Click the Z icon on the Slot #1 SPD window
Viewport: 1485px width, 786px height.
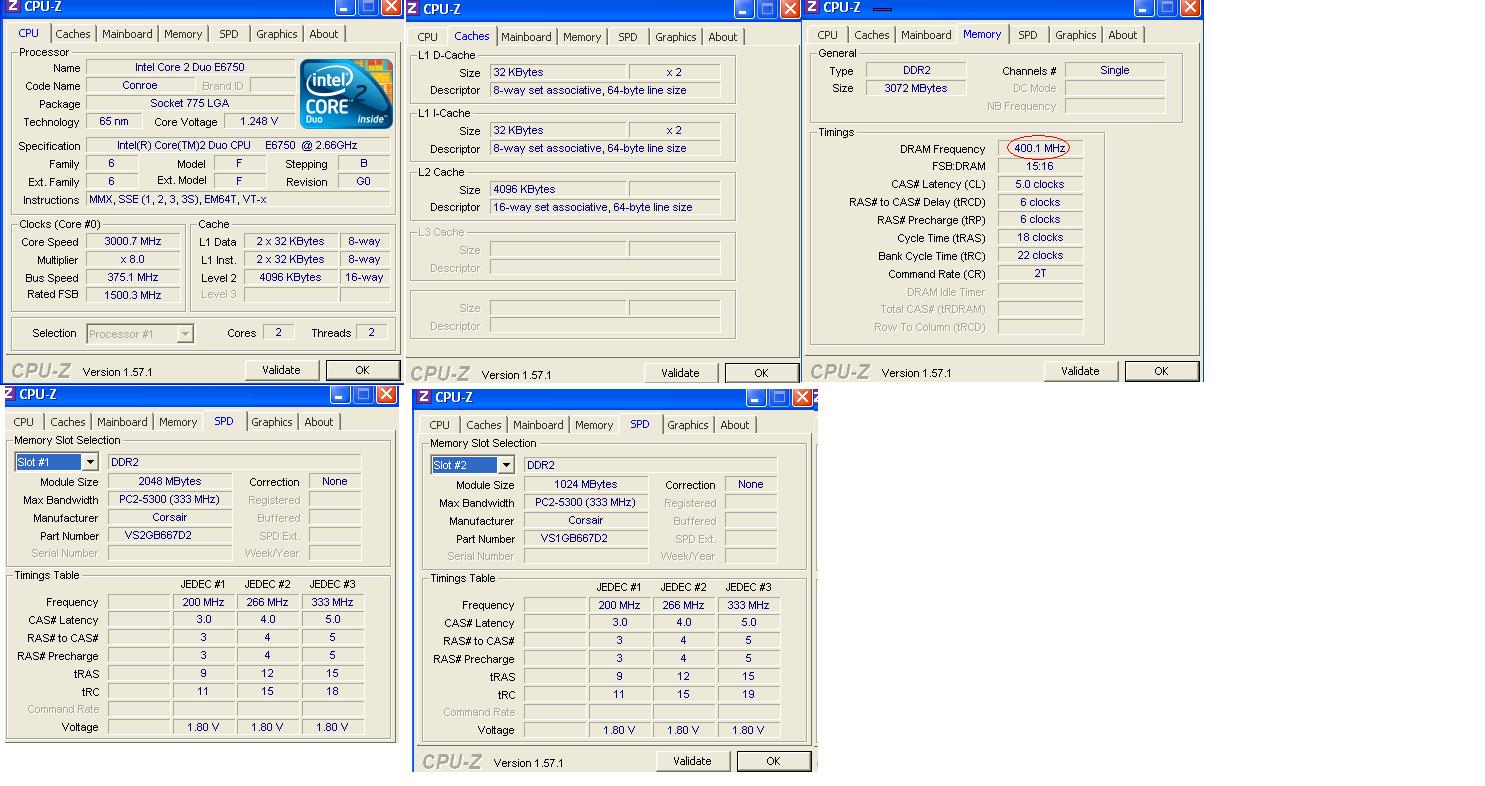tap(12, 394)
